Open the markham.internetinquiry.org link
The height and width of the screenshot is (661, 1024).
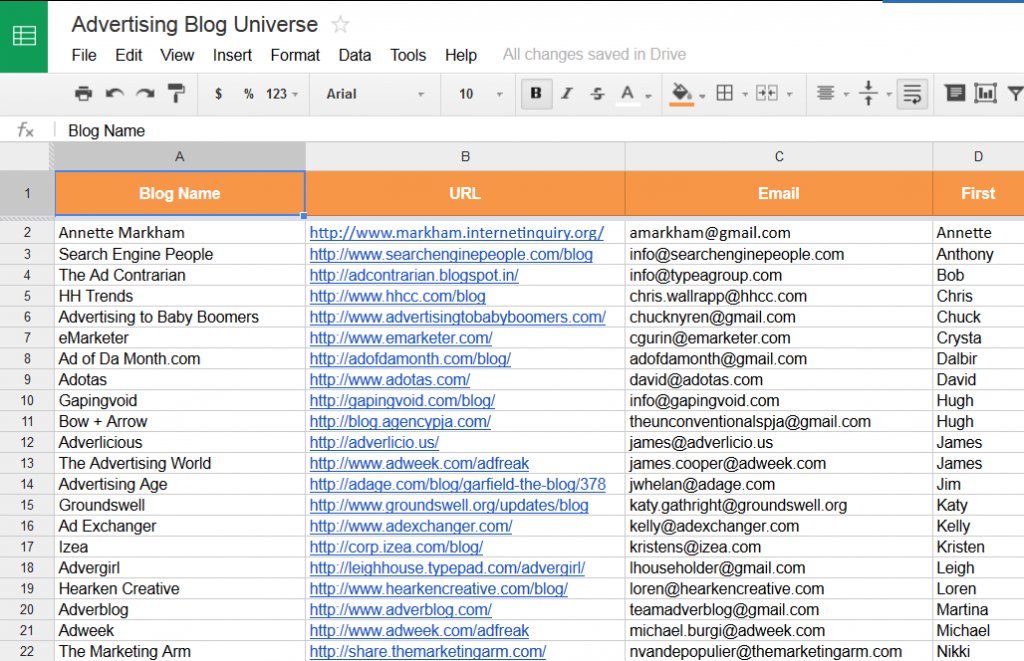(x=456, y=233)
